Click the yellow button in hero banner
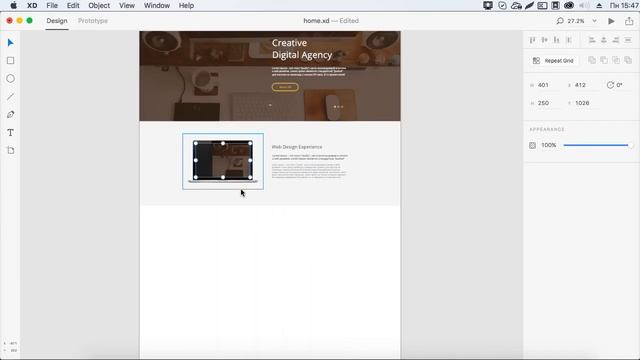This screenshot has height=360, width=640. [x=285, y=87]
